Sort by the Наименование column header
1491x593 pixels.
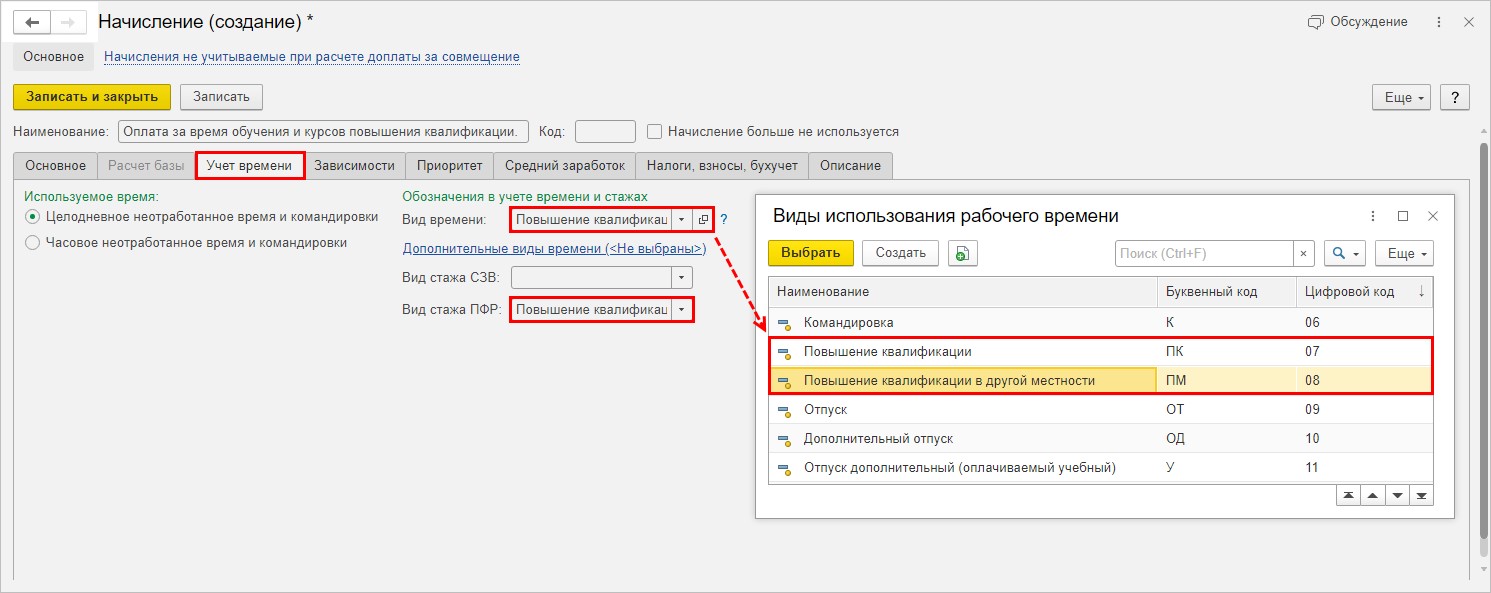click(x=963, y=291)
